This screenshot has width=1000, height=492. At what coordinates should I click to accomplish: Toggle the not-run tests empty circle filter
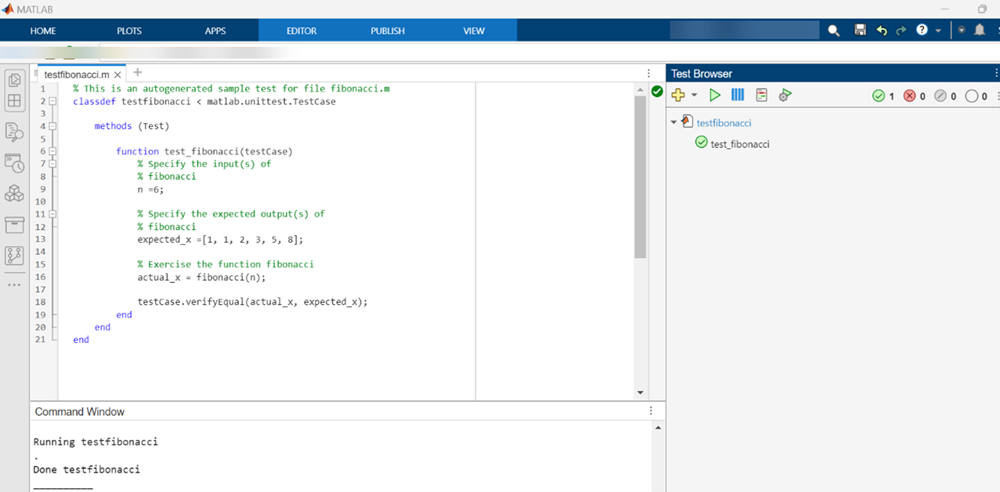(x=976, y=96)
